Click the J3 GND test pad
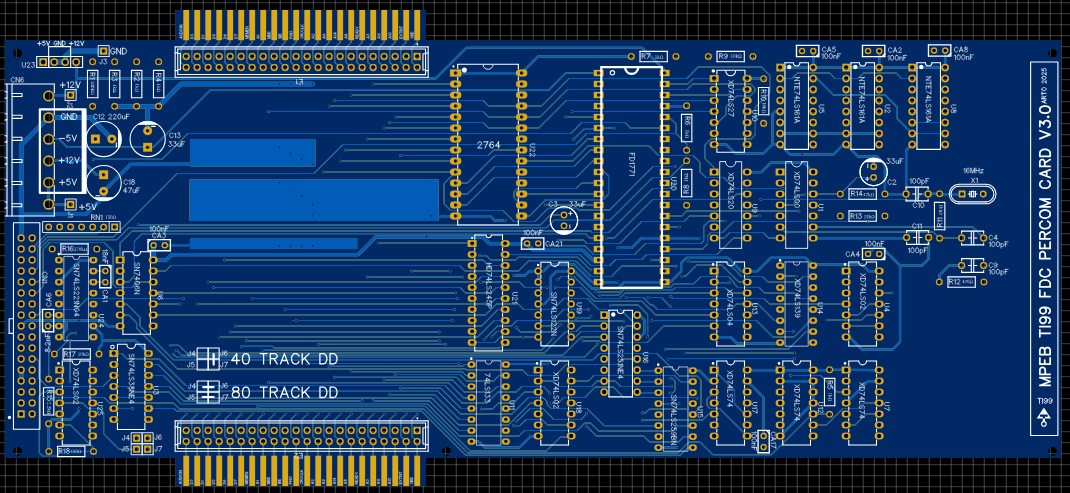1070x493 pixels. pos(103,51)
